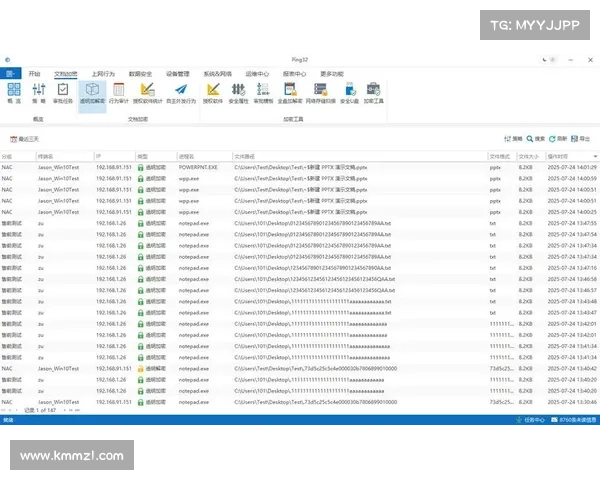
Task: Switch to the 上网行为 ribbon tab
Action: 102,73
